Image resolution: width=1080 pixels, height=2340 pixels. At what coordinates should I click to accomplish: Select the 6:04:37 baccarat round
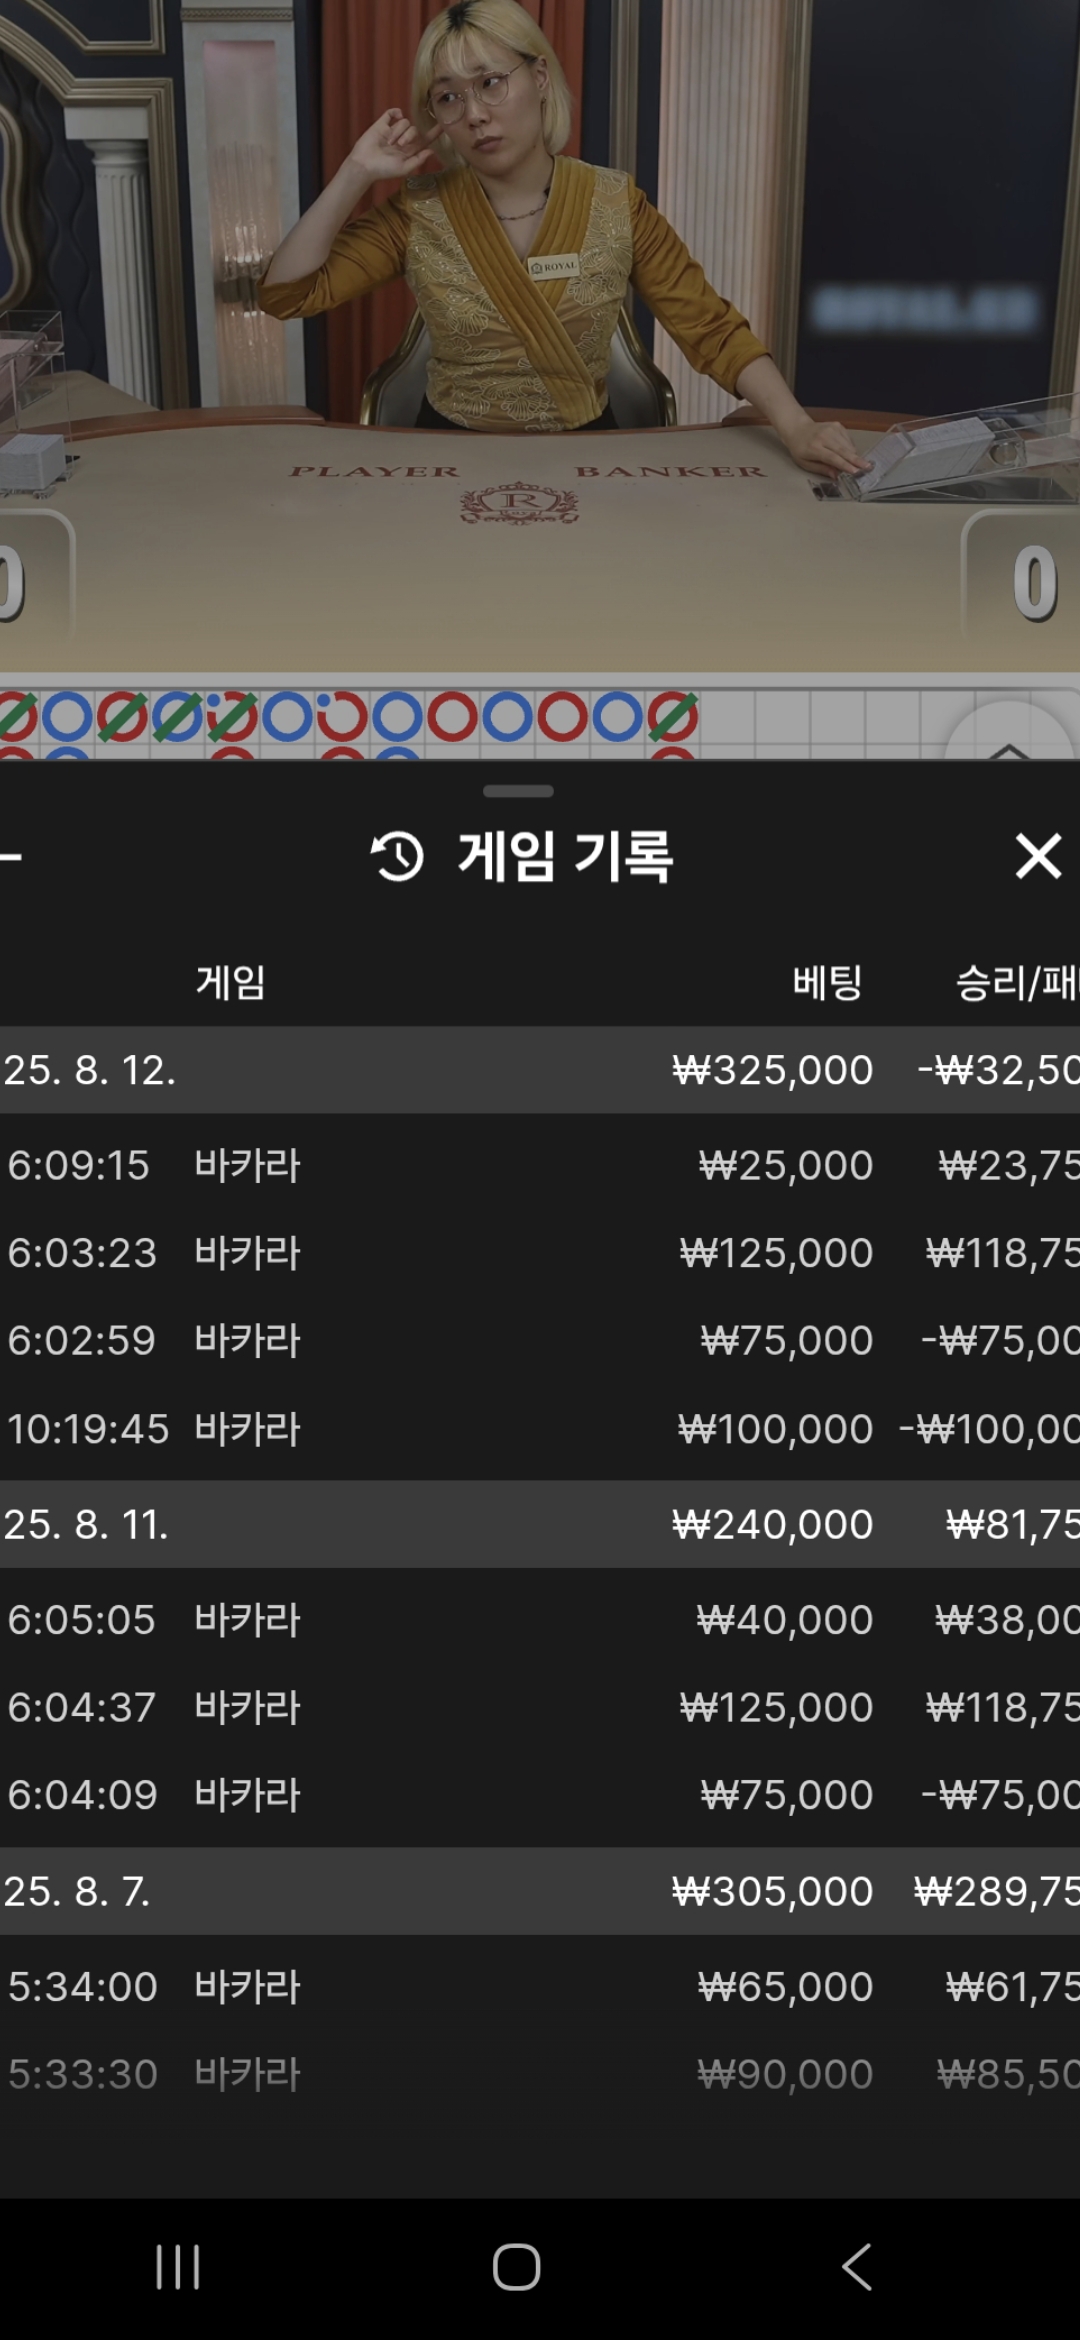540,1707
